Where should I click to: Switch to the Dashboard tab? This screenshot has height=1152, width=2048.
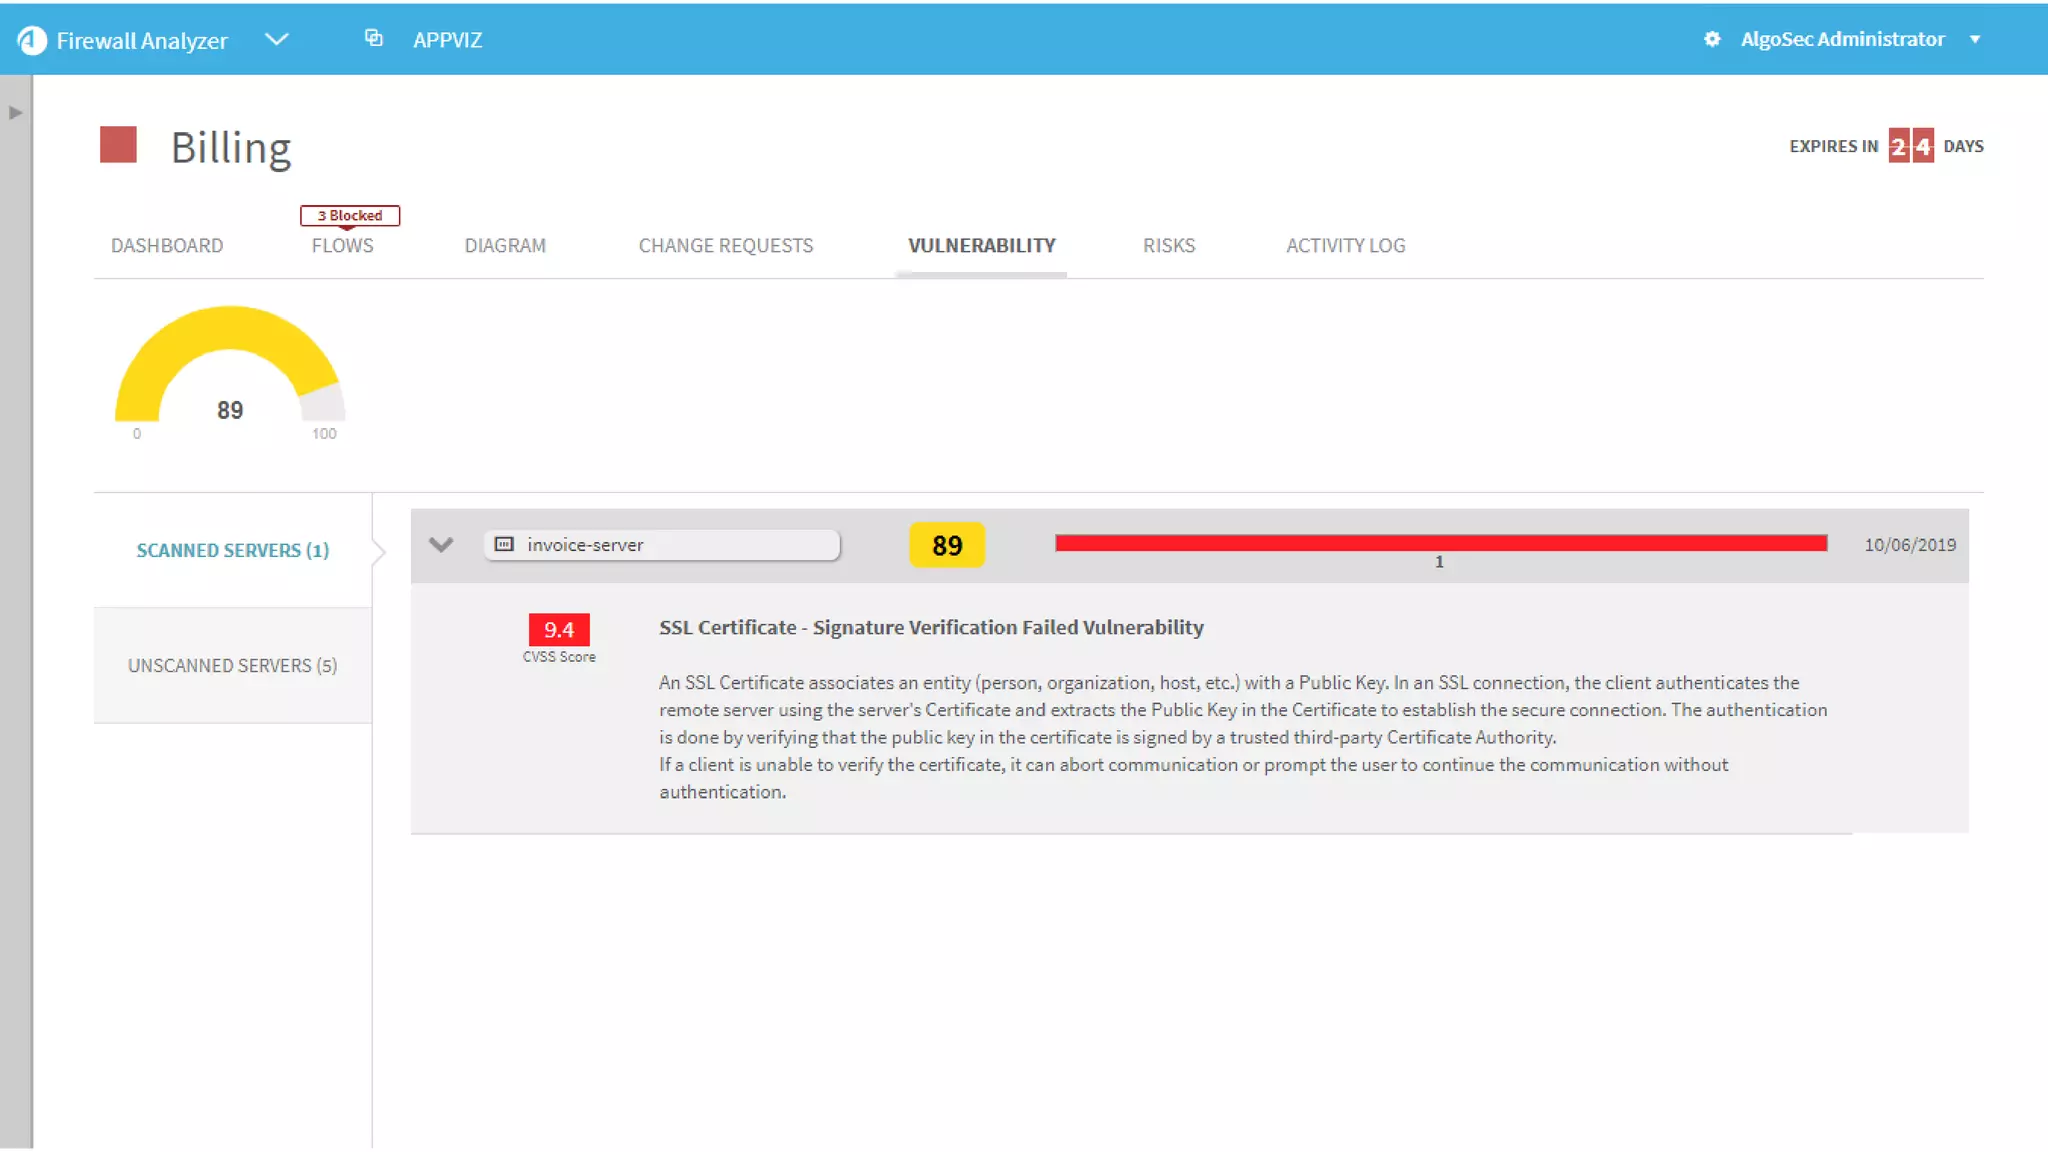pyautogui.click(x=167, y=246)
